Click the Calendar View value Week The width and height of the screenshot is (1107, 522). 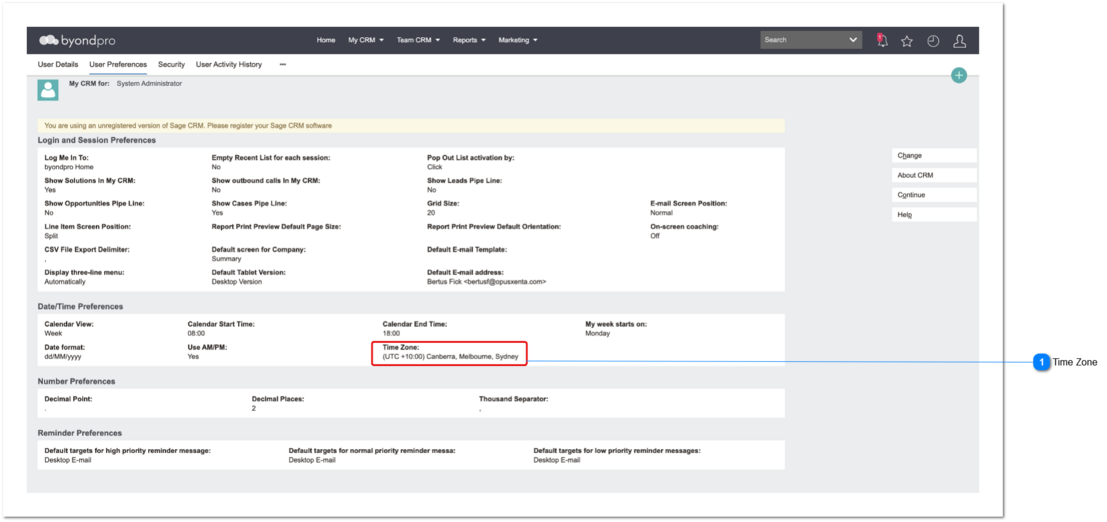53,333
